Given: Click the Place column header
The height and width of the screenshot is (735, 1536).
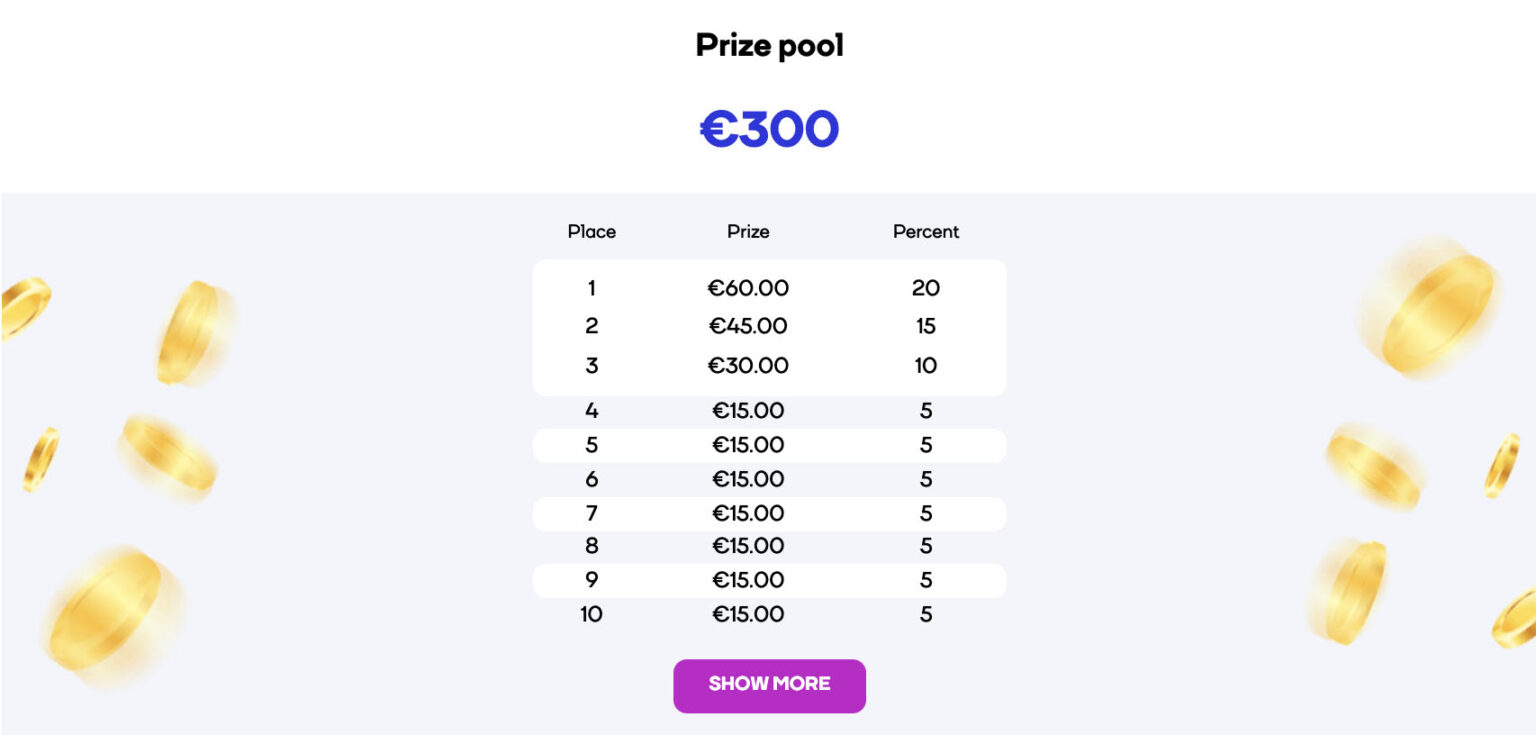Looking at the screenshot, I should pyautogui.click(x=592, y=231).
